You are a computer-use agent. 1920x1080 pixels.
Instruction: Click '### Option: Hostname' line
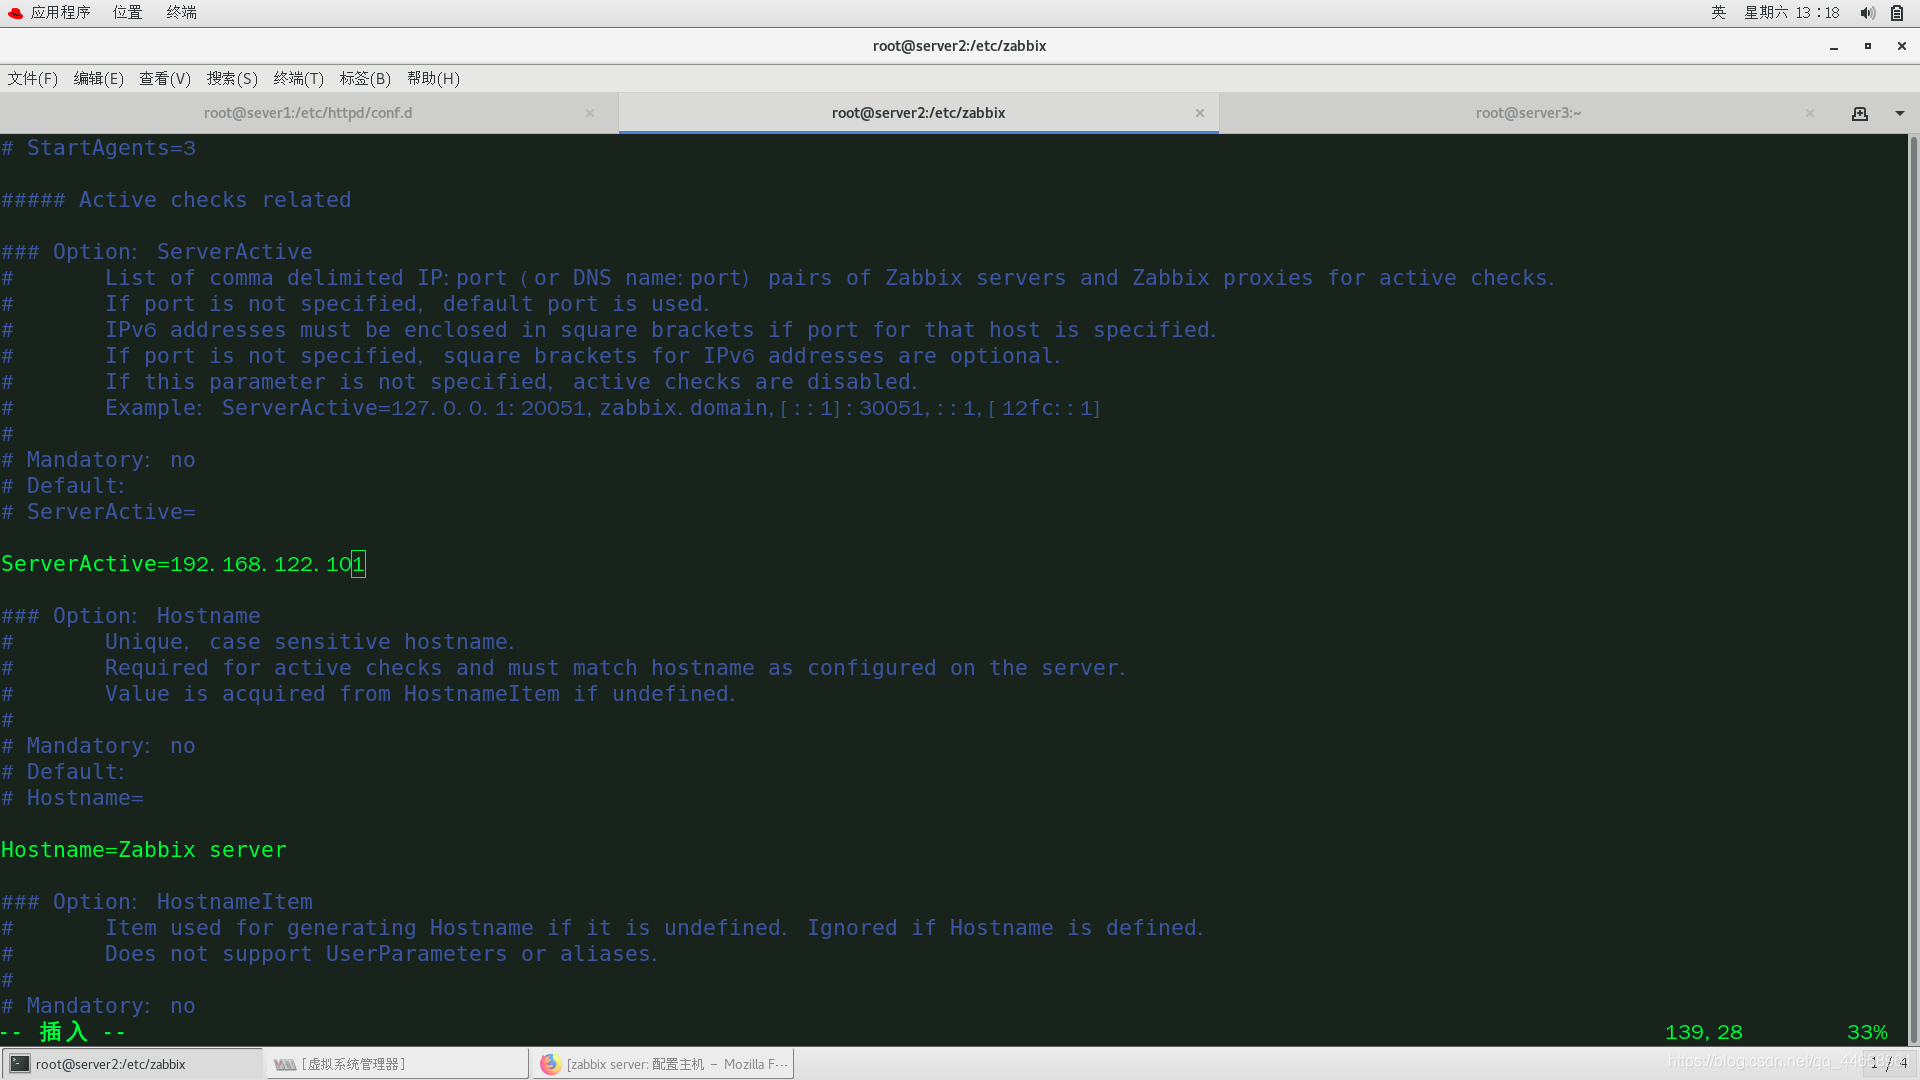coord(131,616)
